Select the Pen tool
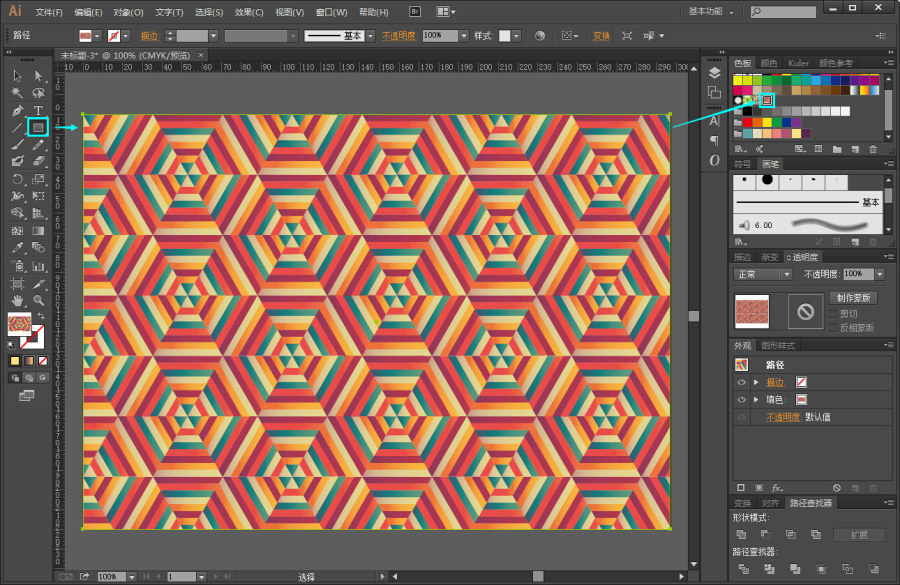Image resolution: width=900 pixels, height=585 pixels. [17, 110]
